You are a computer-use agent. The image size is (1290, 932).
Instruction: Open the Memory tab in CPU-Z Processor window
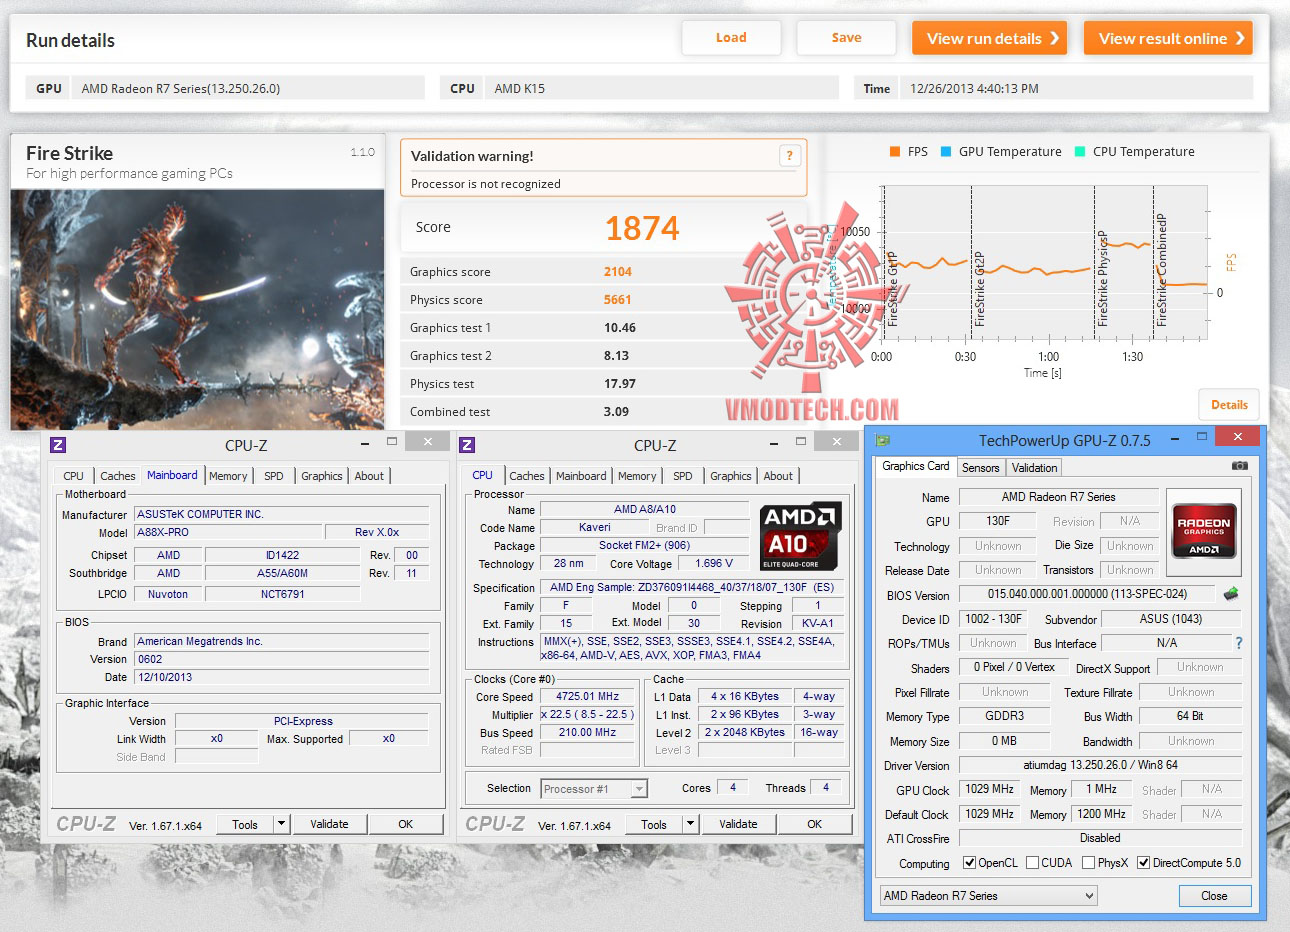click(x=637, y=476)
